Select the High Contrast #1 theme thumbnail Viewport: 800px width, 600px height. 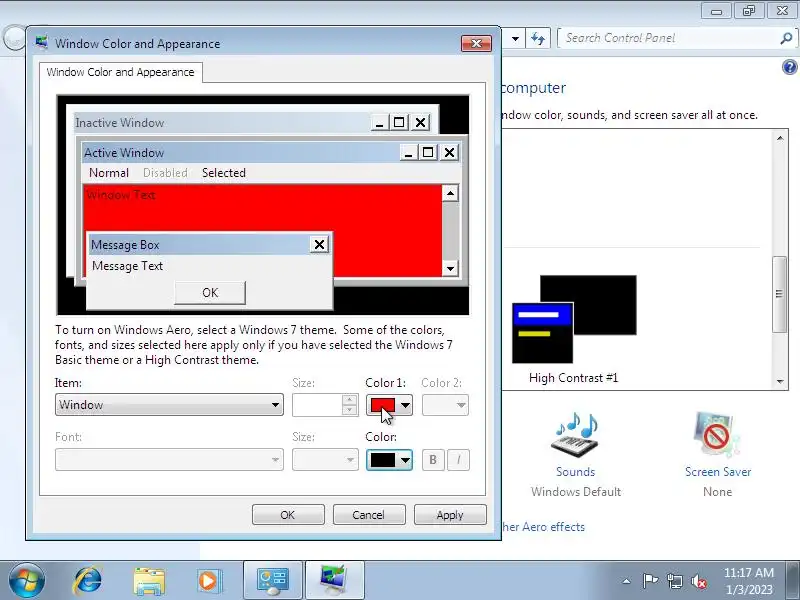coord(574,319)
